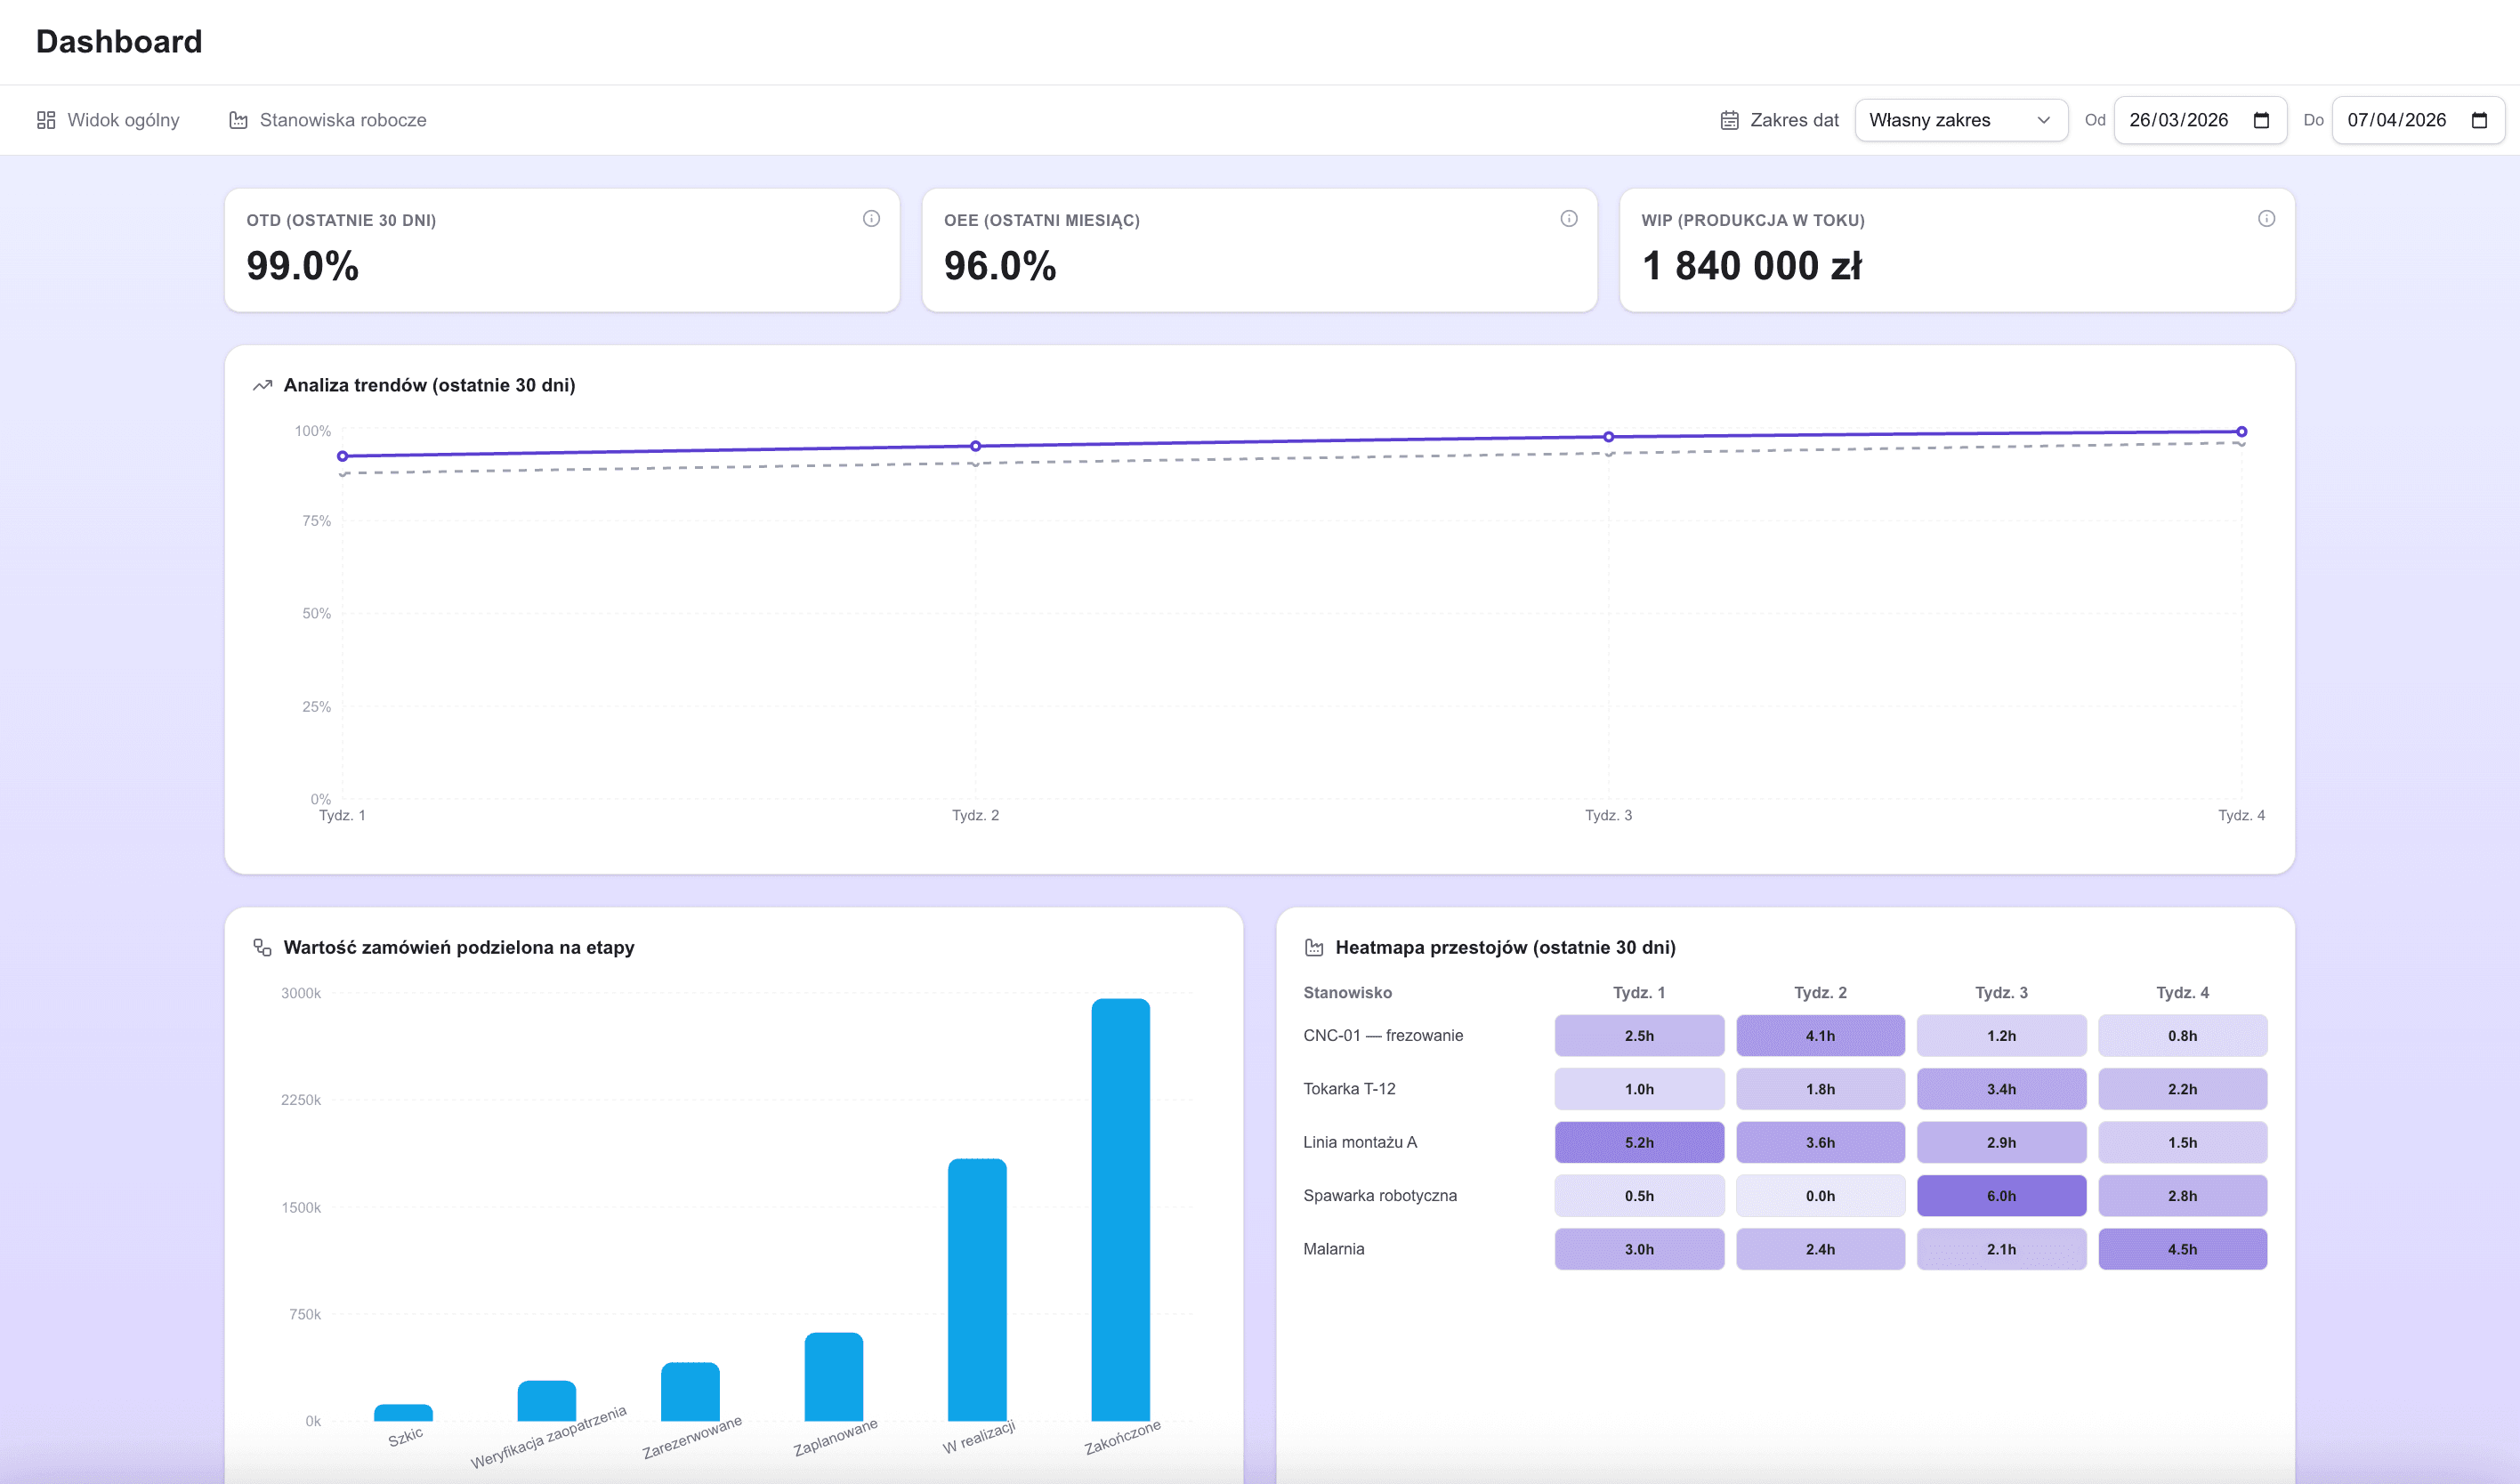Click the calendar icon beside Zakres dat

click(1729, 119)
